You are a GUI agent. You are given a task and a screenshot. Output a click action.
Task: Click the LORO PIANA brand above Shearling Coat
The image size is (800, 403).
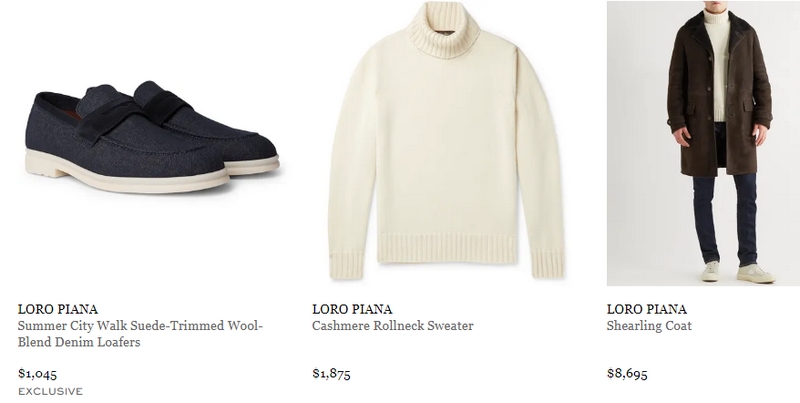(x=646, y=309)
